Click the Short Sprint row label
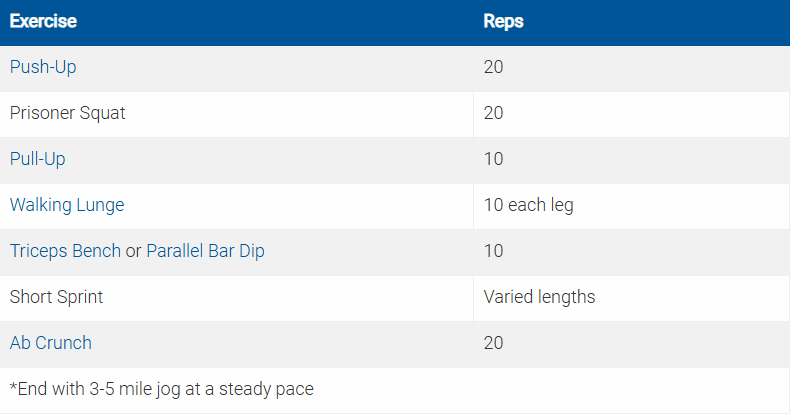Screen dimensions: 791x418 coord(56,297)
